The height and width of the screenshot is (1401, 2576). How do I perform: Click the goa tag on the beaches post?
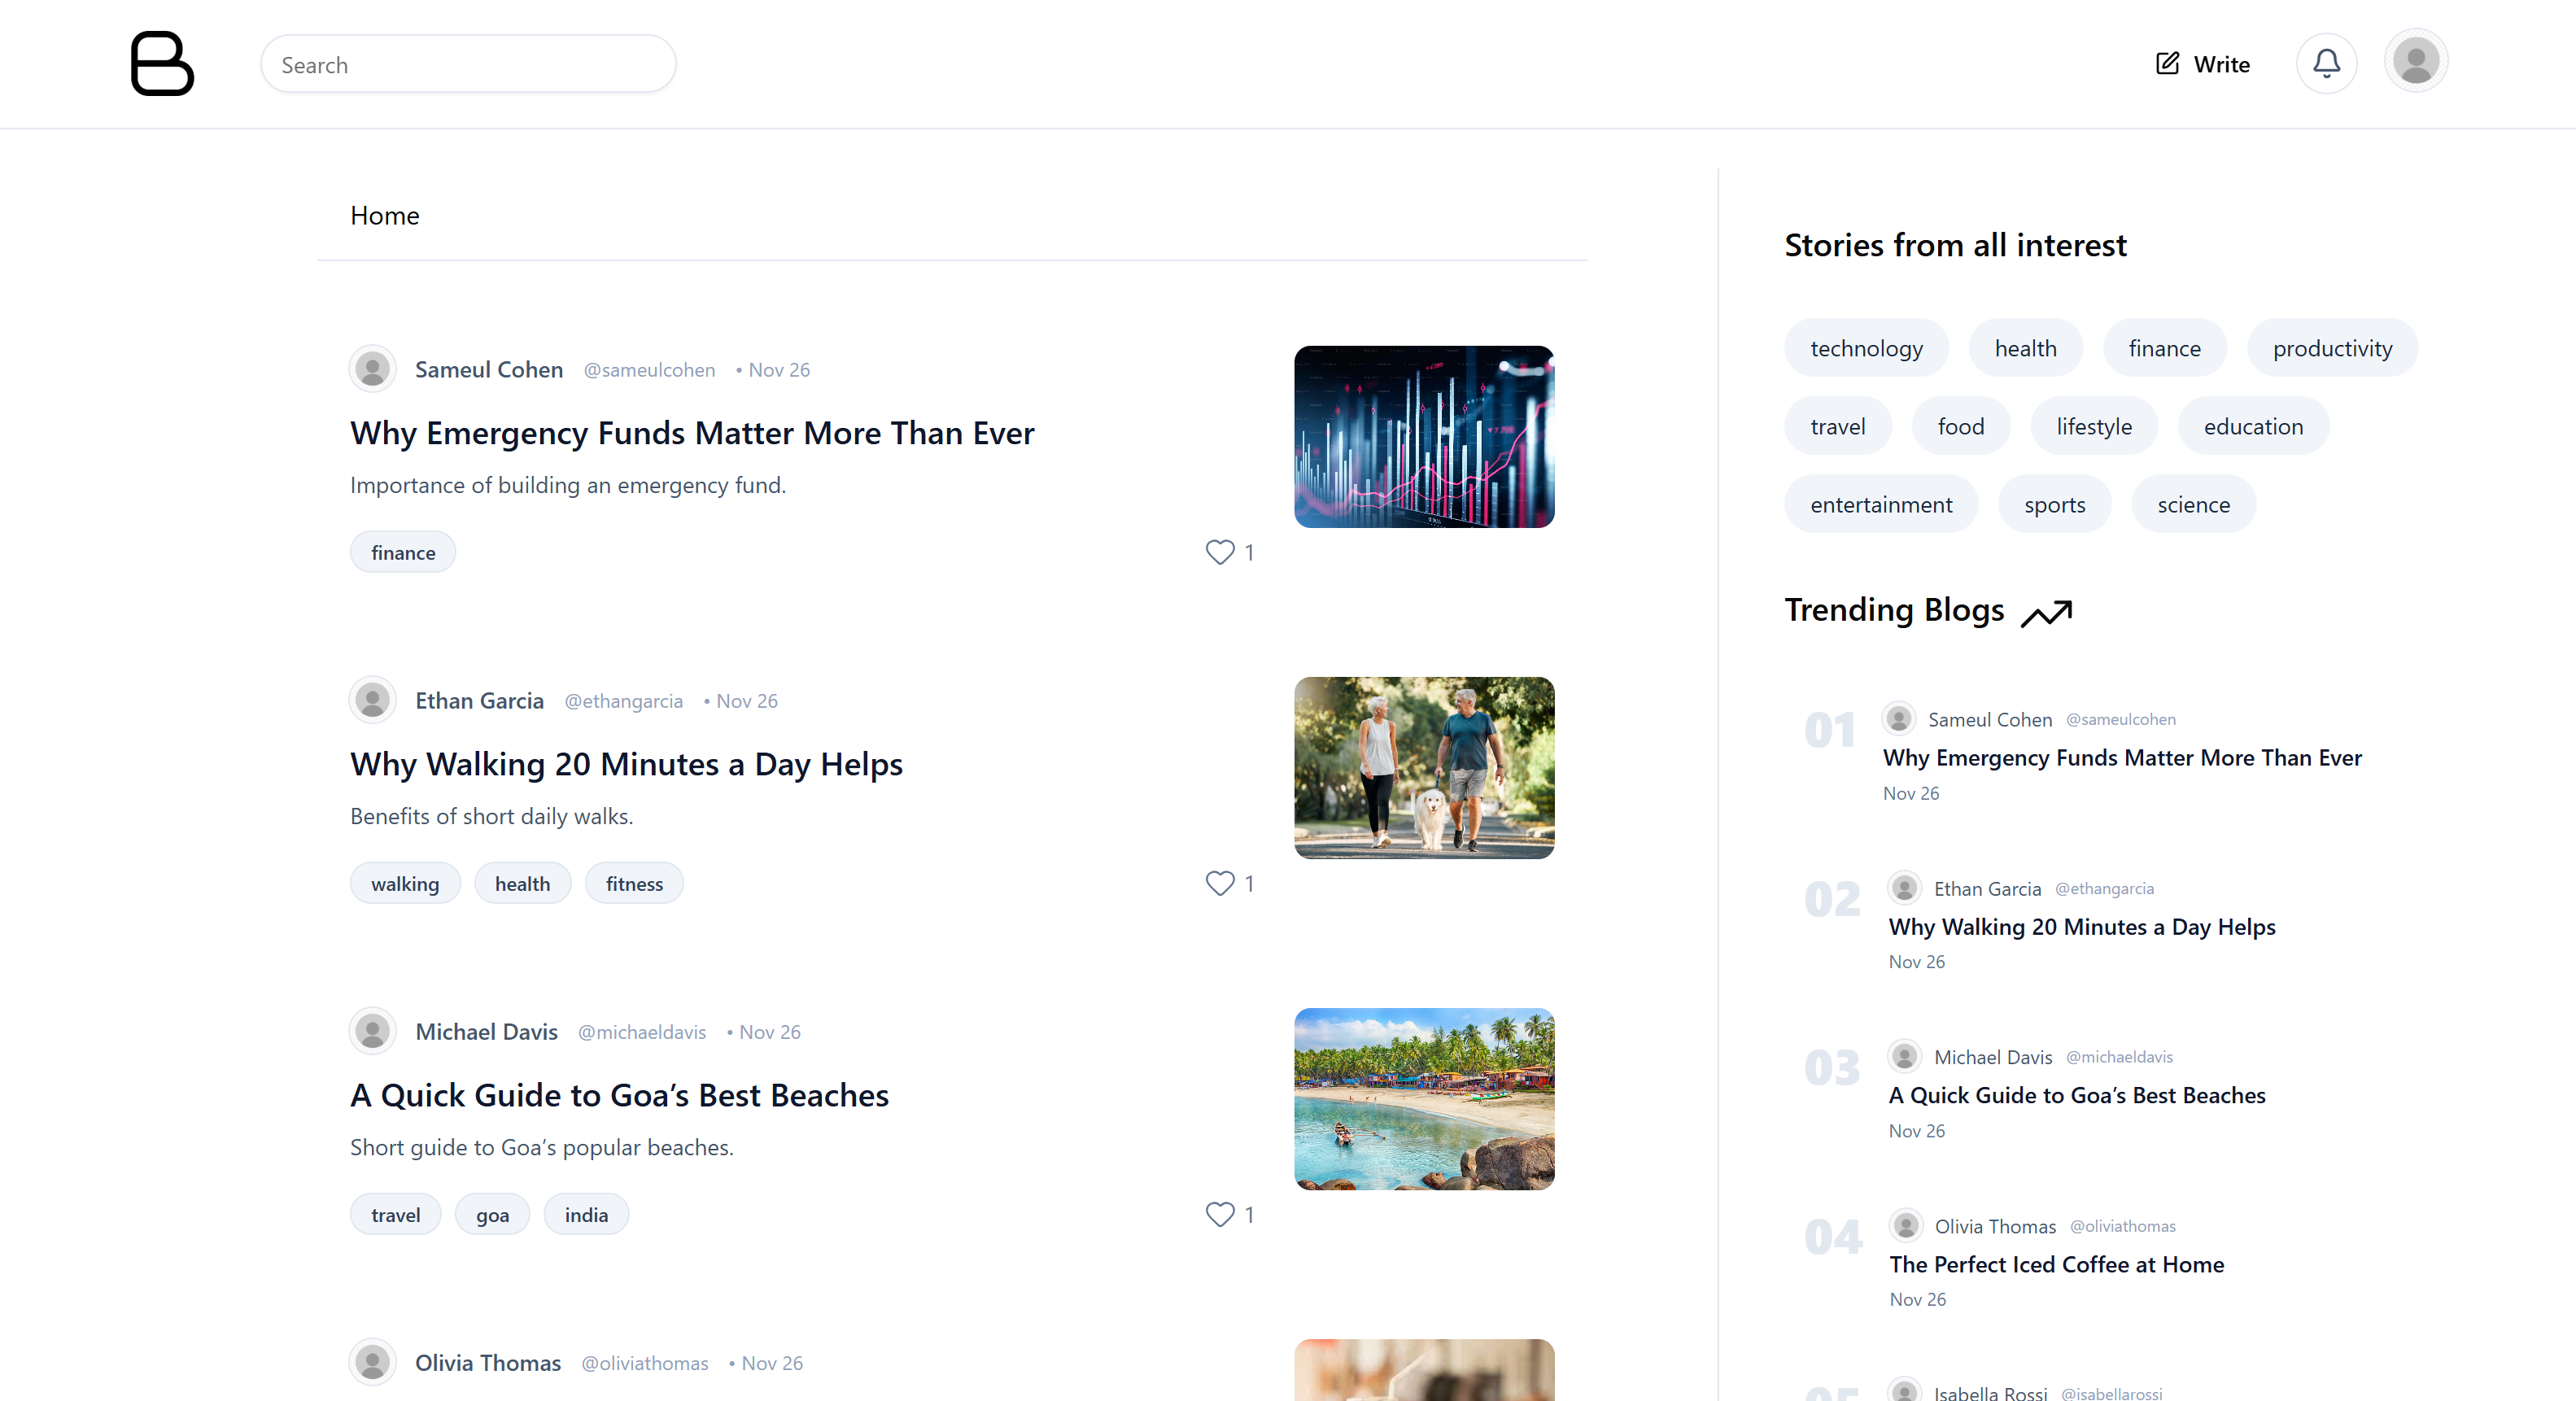coord(492,1215)
